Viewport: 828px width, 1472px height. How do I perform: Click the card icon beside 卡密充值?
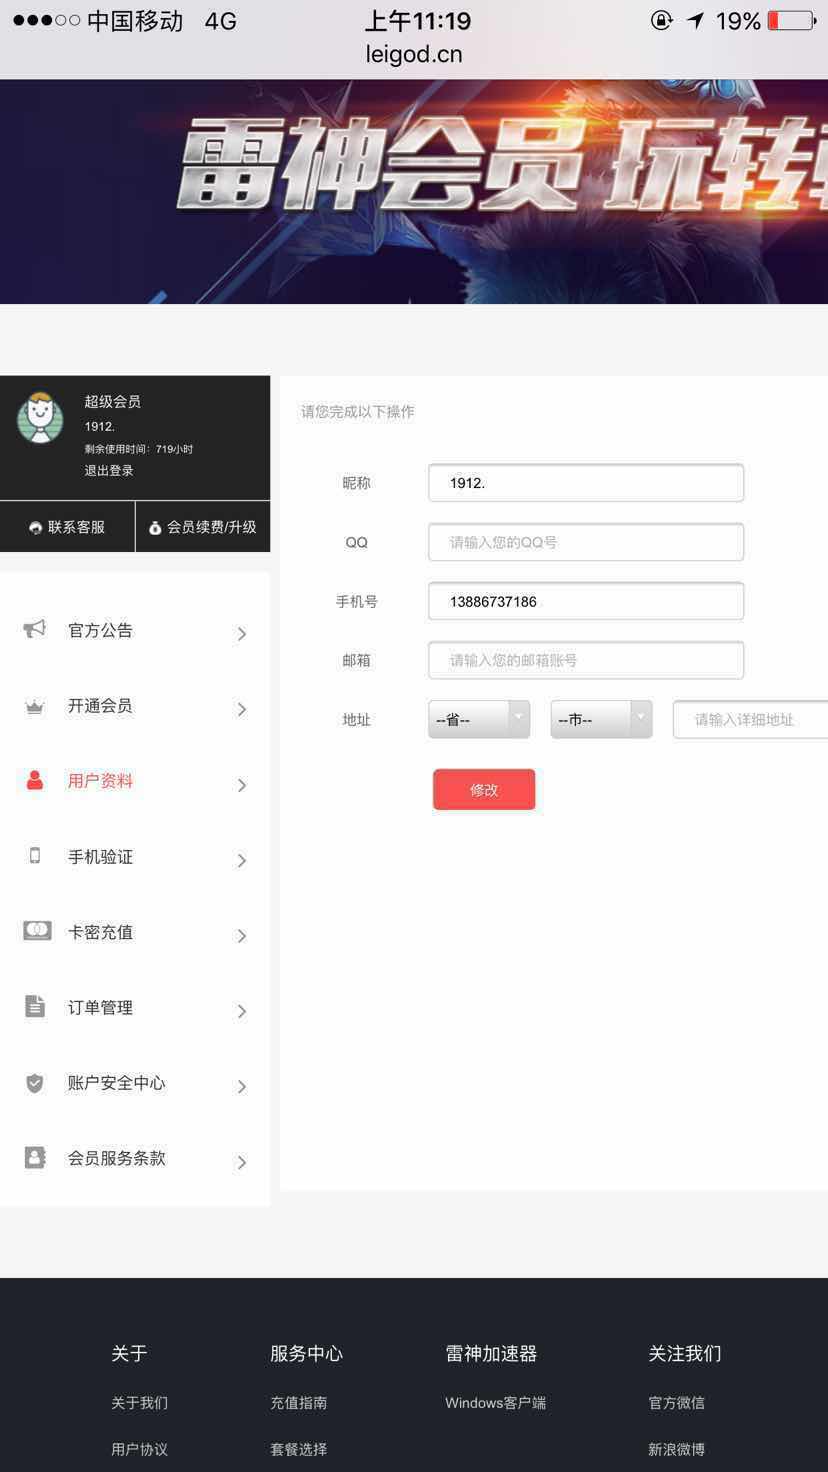pyautogui.click(x=37, y=931)
